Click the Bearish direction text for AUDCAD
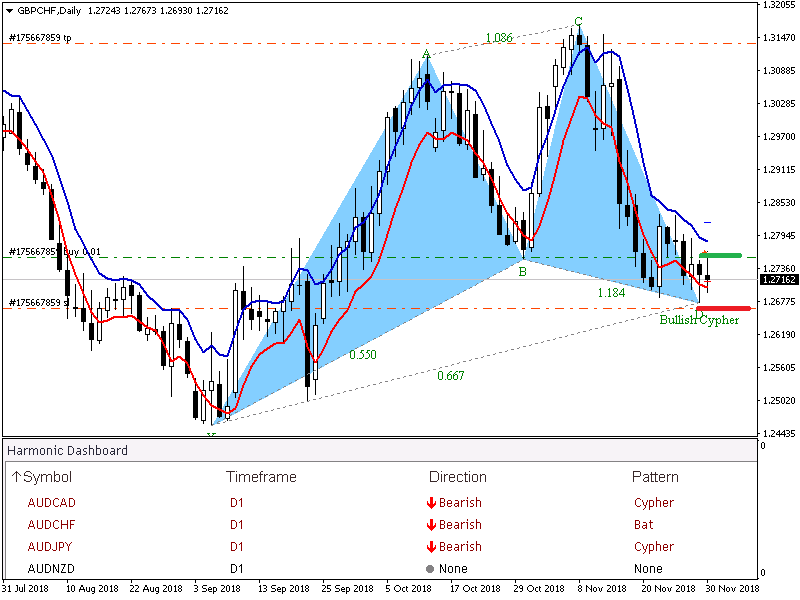Viewport: 800px width, 600px height. (460, 503)
